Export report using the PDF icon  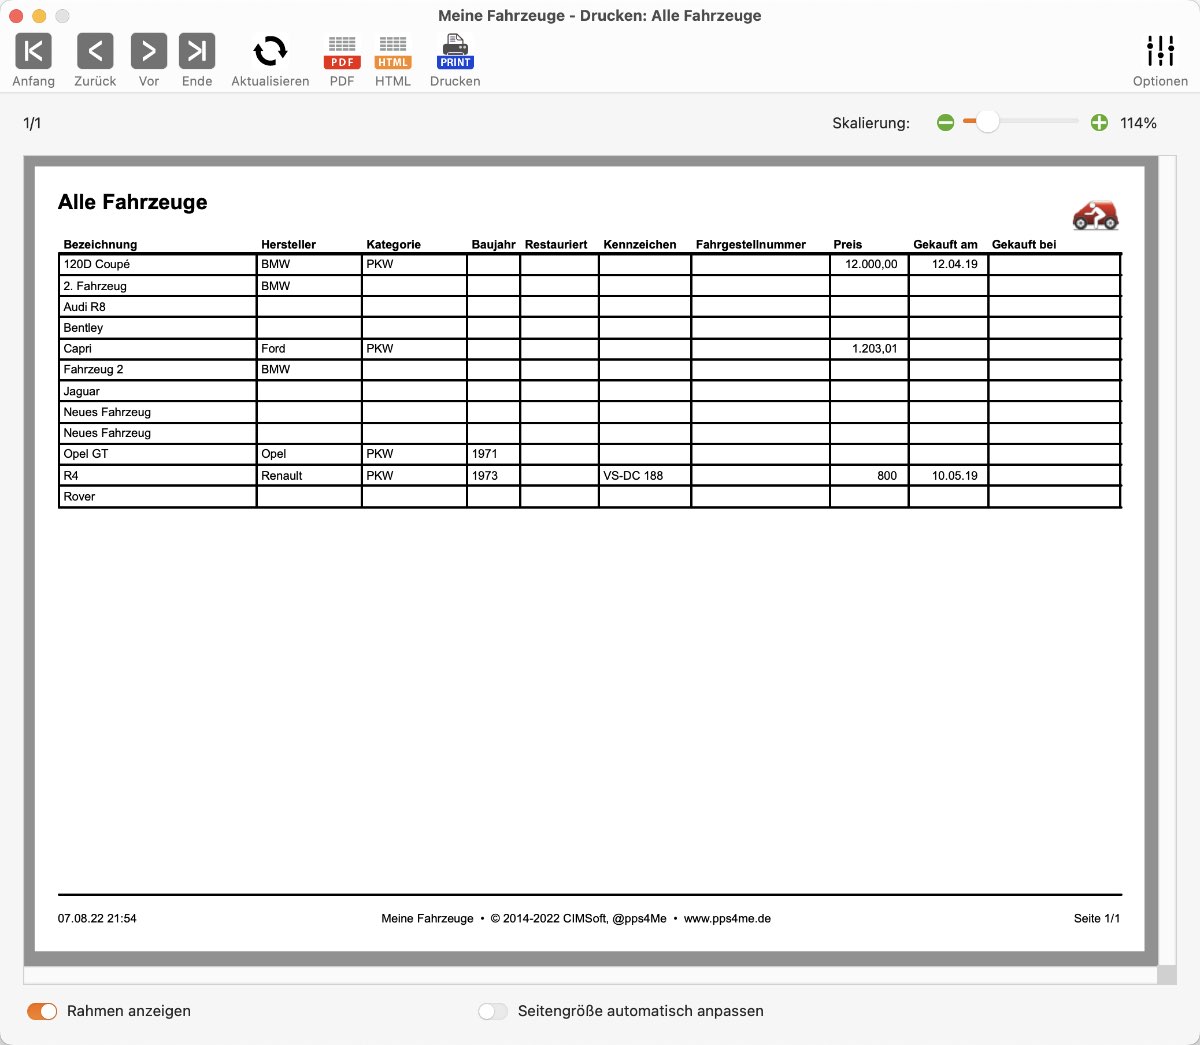click(342, 51)
